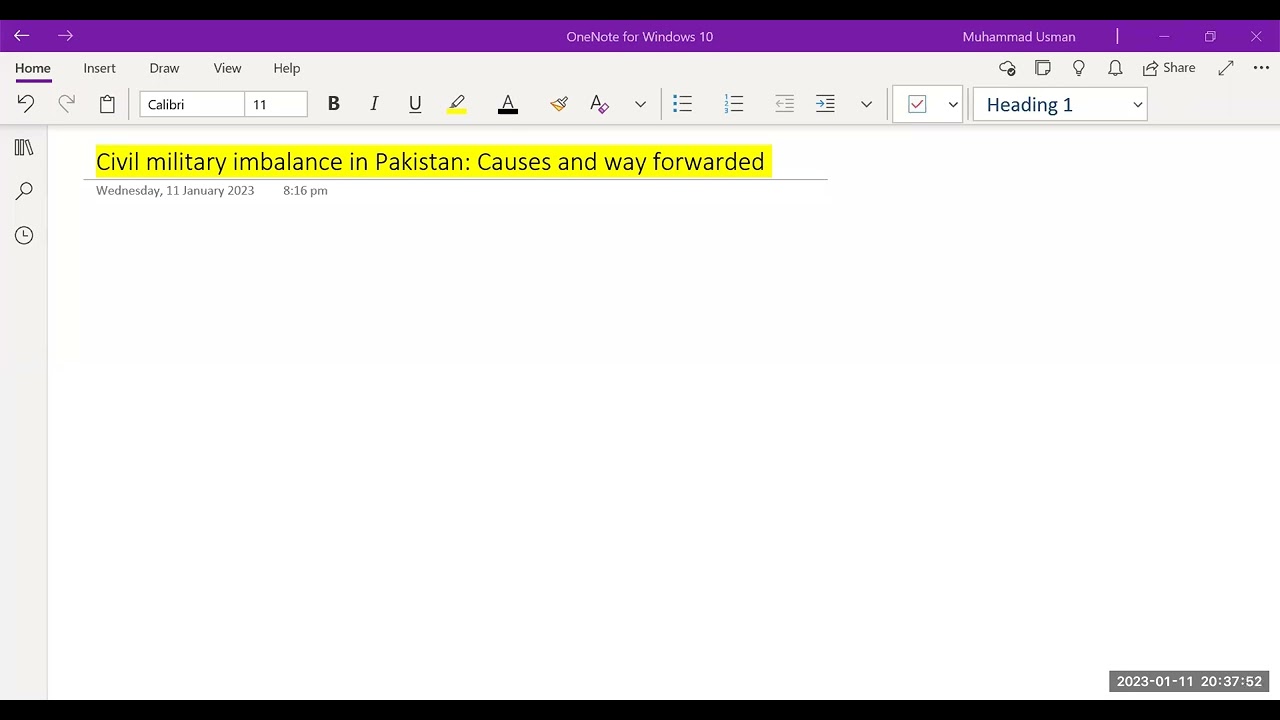Screen dimensions: 1280x720
Task: Close the OneNote window
Action: pos(1256,36)
